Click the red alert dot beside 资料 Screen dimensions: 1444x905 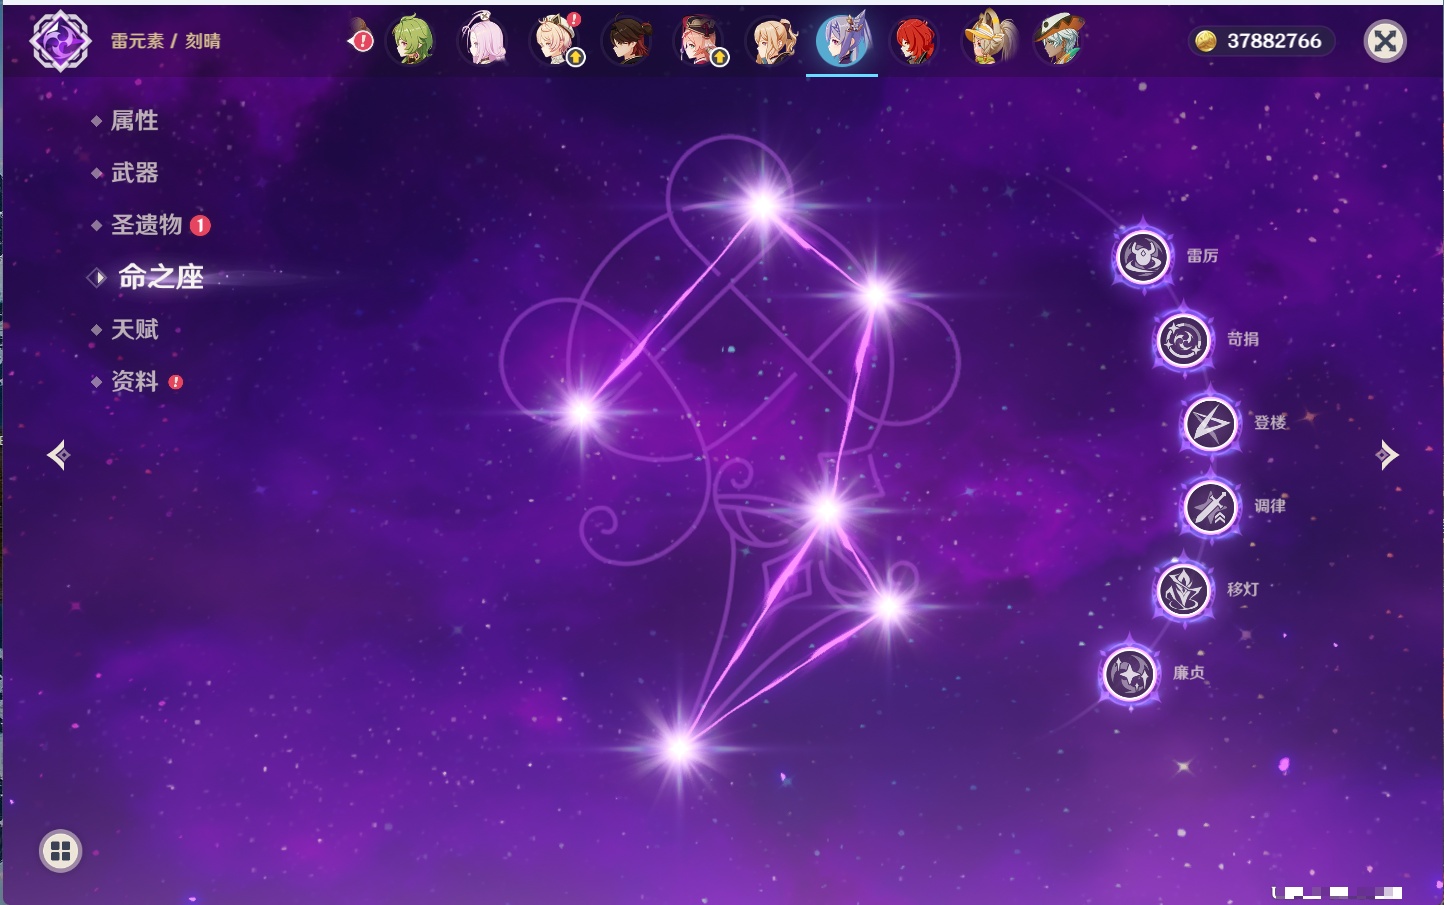(176, 382)
